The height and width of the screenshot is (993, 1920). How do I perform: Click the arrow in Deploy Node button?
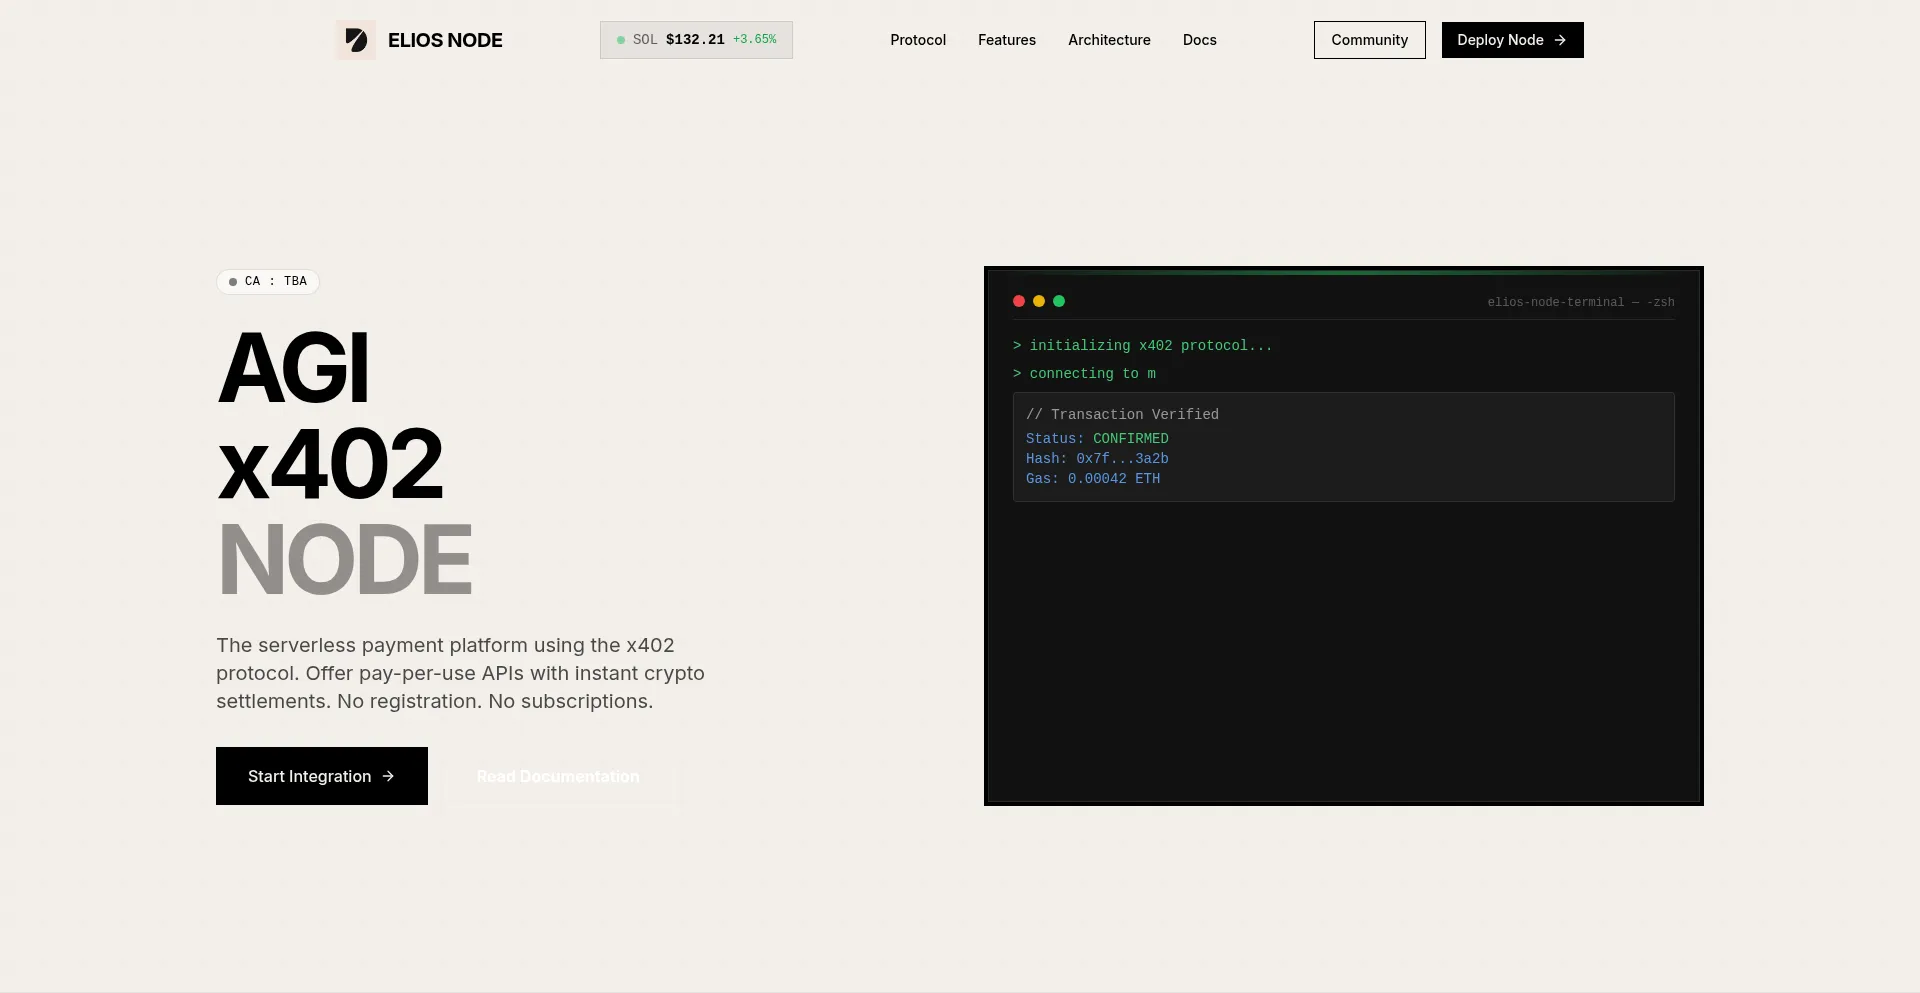click(1560, 40)
